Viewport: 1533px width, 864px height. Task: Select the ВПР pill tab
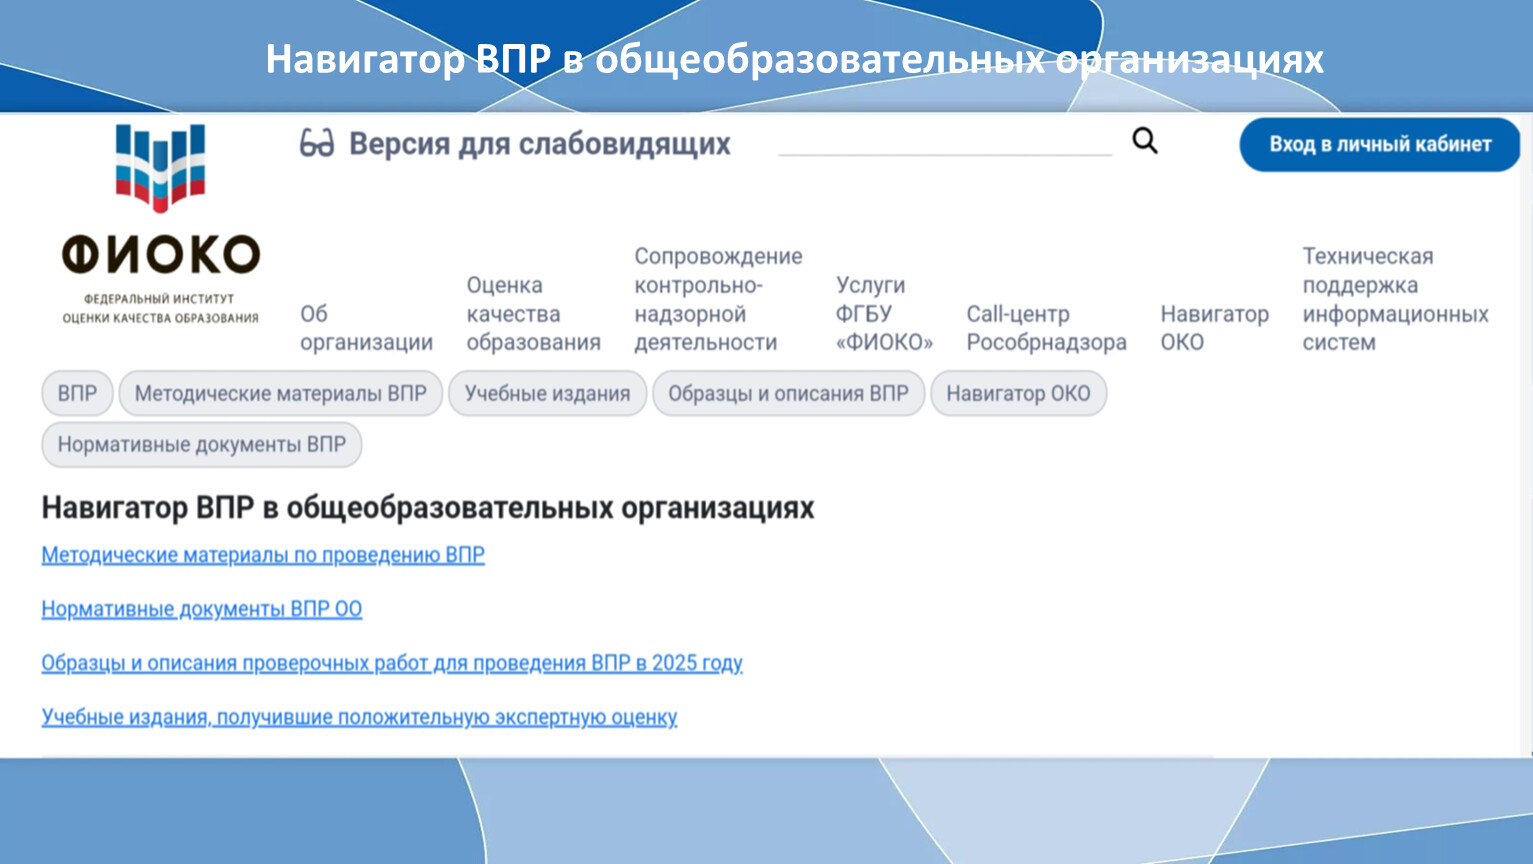tap(77, 393)
